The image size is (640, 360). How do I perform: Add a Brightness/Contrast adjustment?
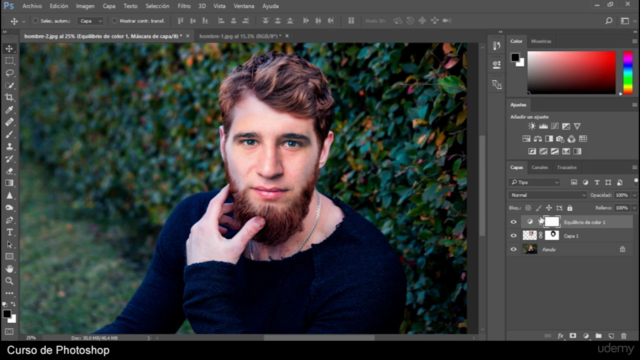[x=531, y=126]
